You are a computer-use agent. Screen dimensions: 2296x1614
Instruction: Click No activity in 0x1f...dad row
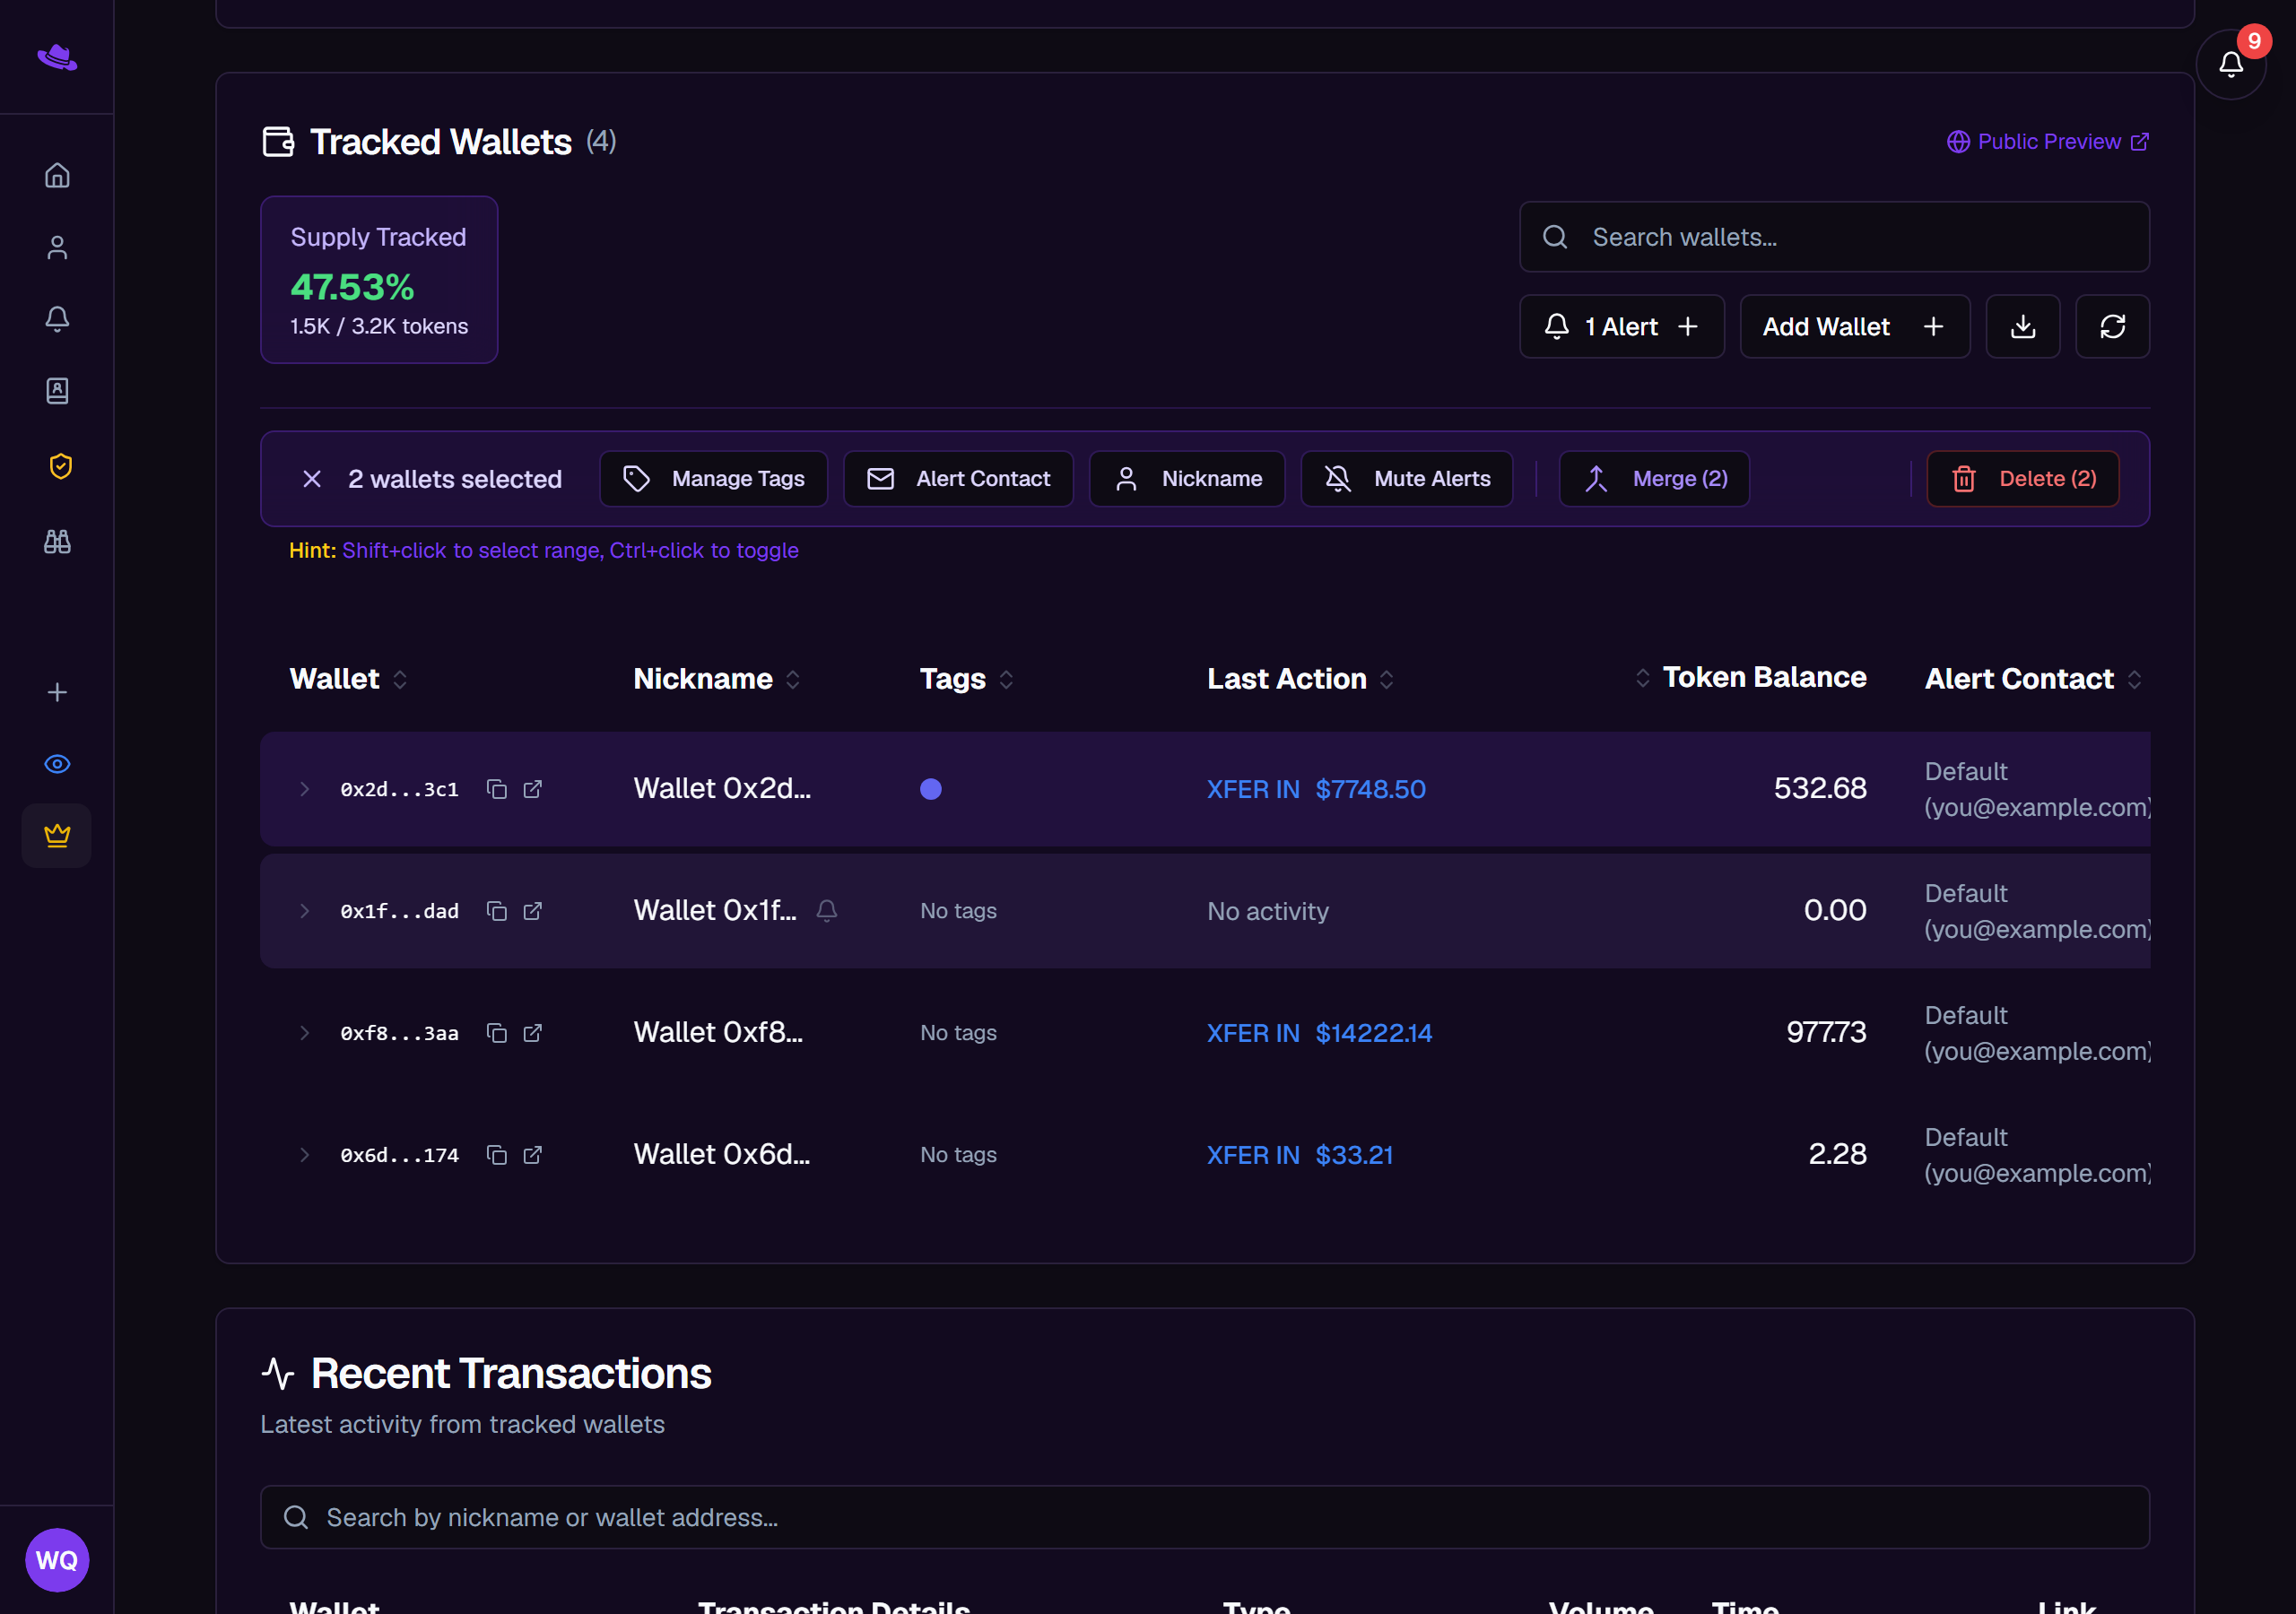1268,911
